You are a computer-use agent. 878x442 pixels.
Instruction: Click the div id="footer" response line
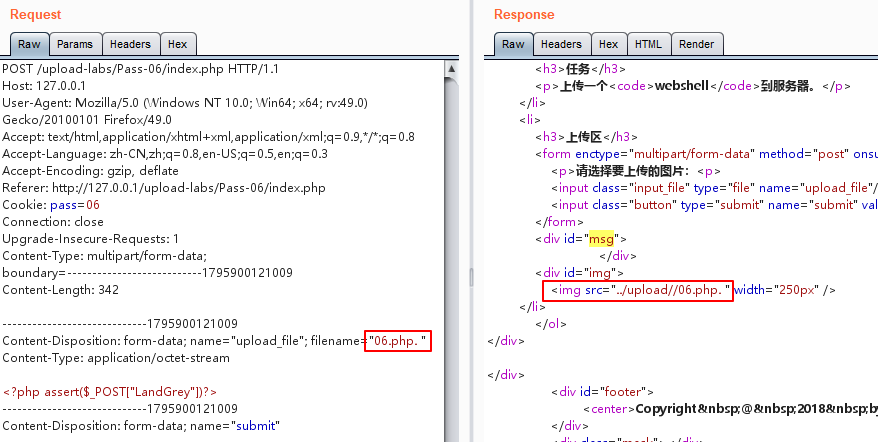click(603, 392)
